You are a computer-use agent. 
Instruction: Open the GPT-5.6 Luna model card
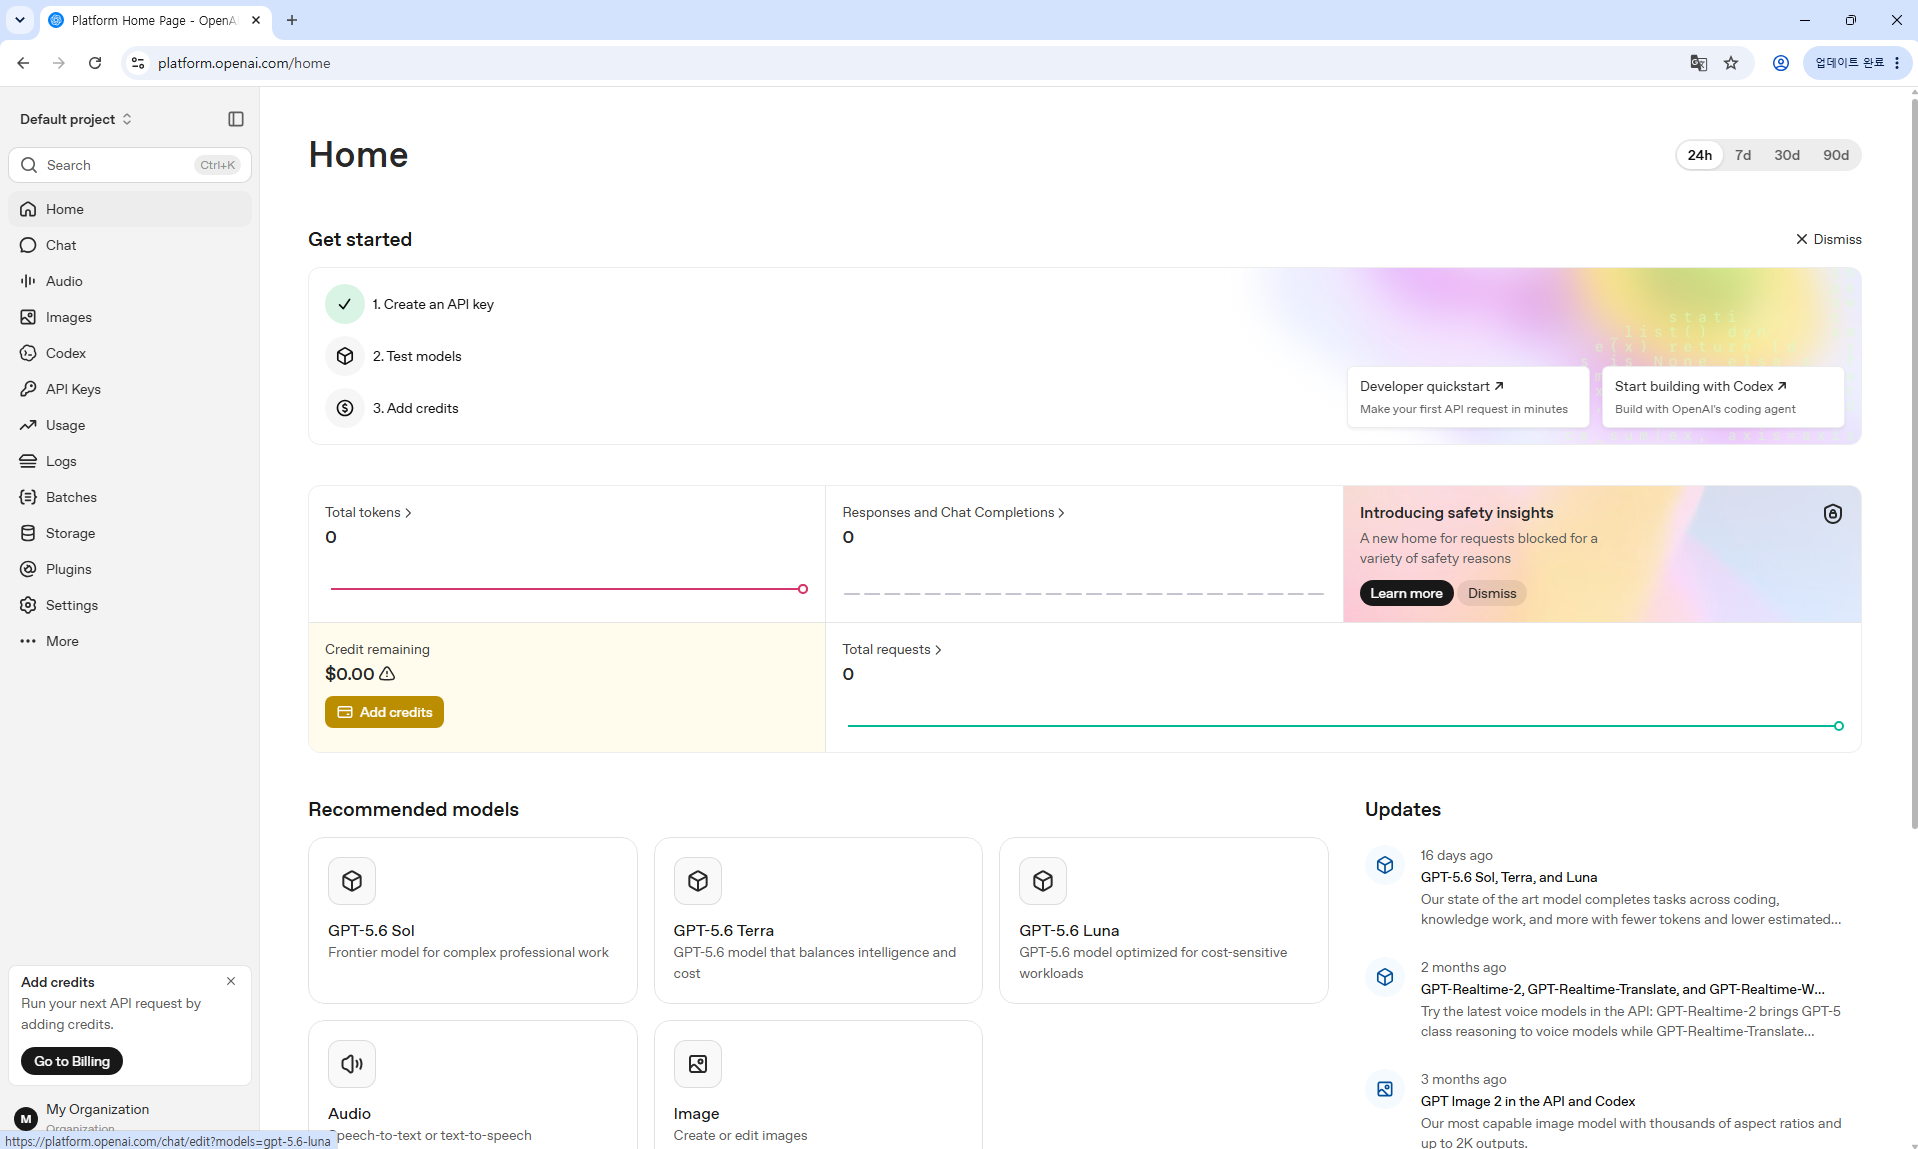tap(1164, 920)
